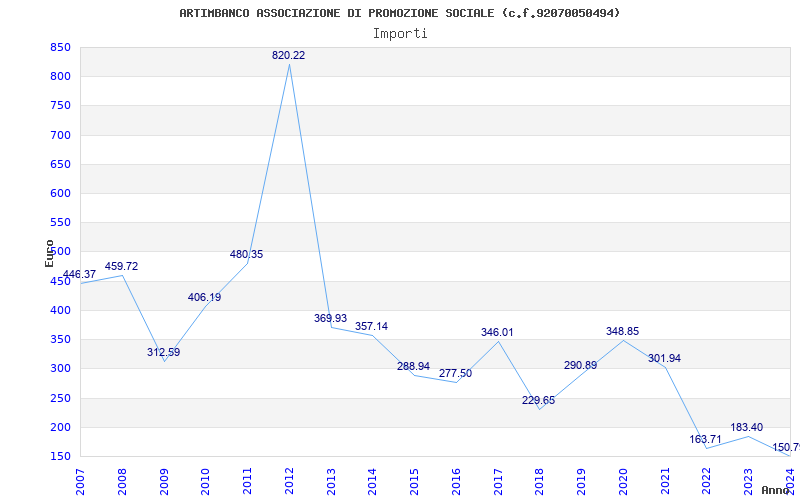Click the year 2022 axis label
Viewport: 800px width, 500px height.
pos(707,482)
